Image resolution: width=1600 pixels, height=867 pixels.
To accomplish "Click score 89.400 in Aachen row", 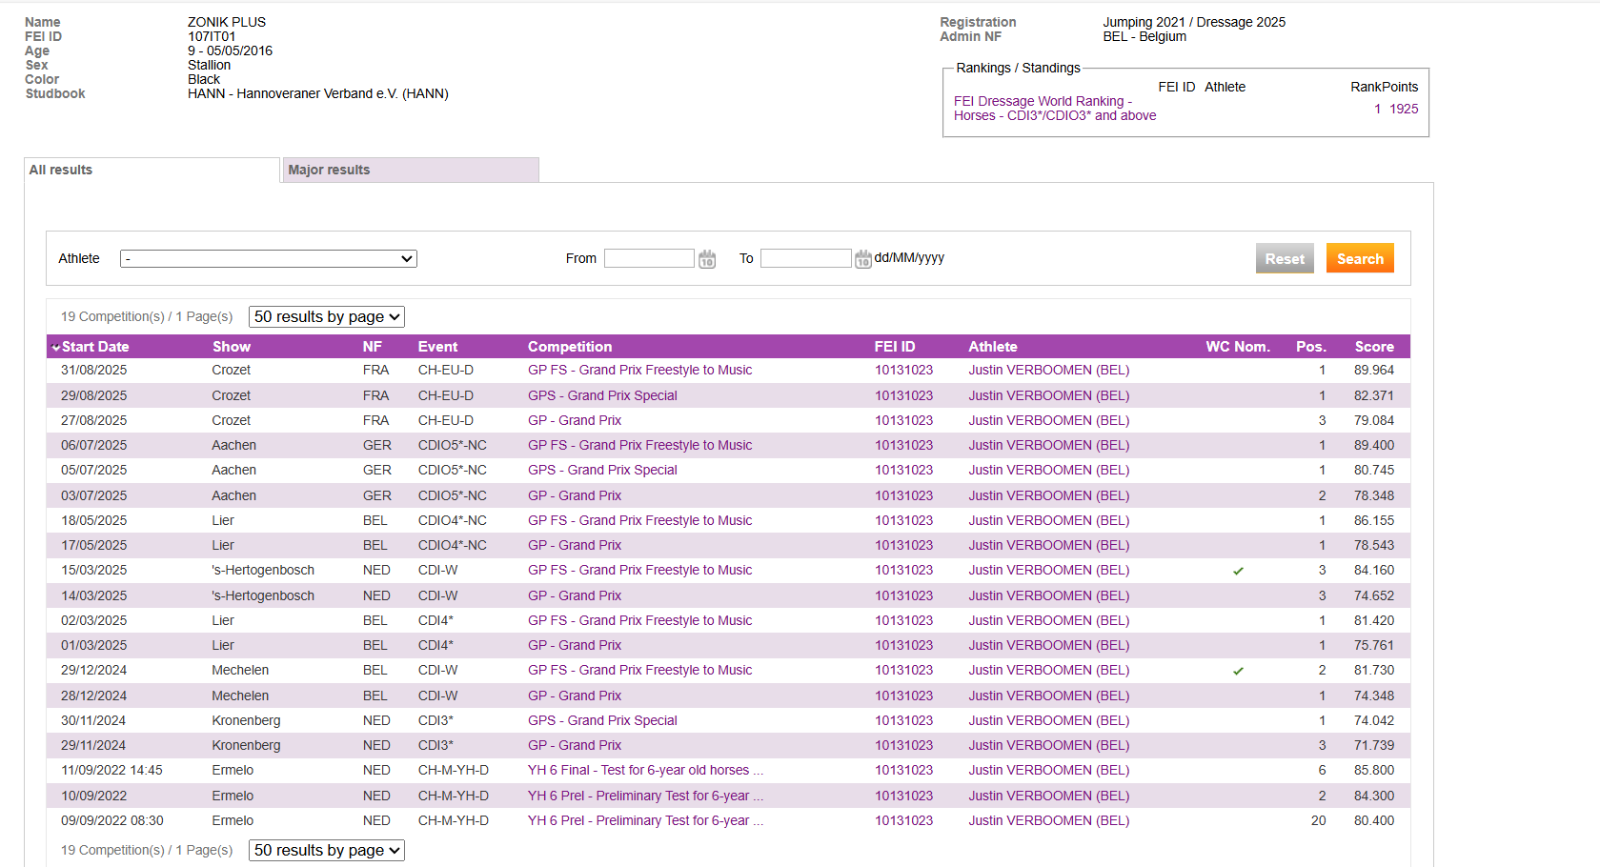I will [x=1374, y=446].
